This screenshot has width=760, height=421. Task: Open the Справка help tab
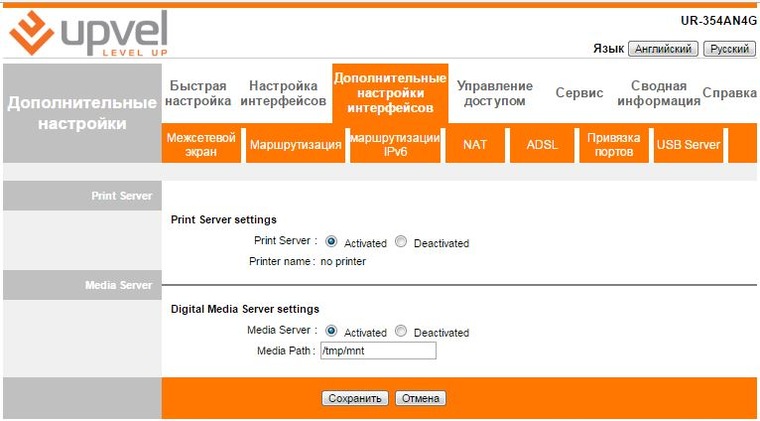click(729, 93)
